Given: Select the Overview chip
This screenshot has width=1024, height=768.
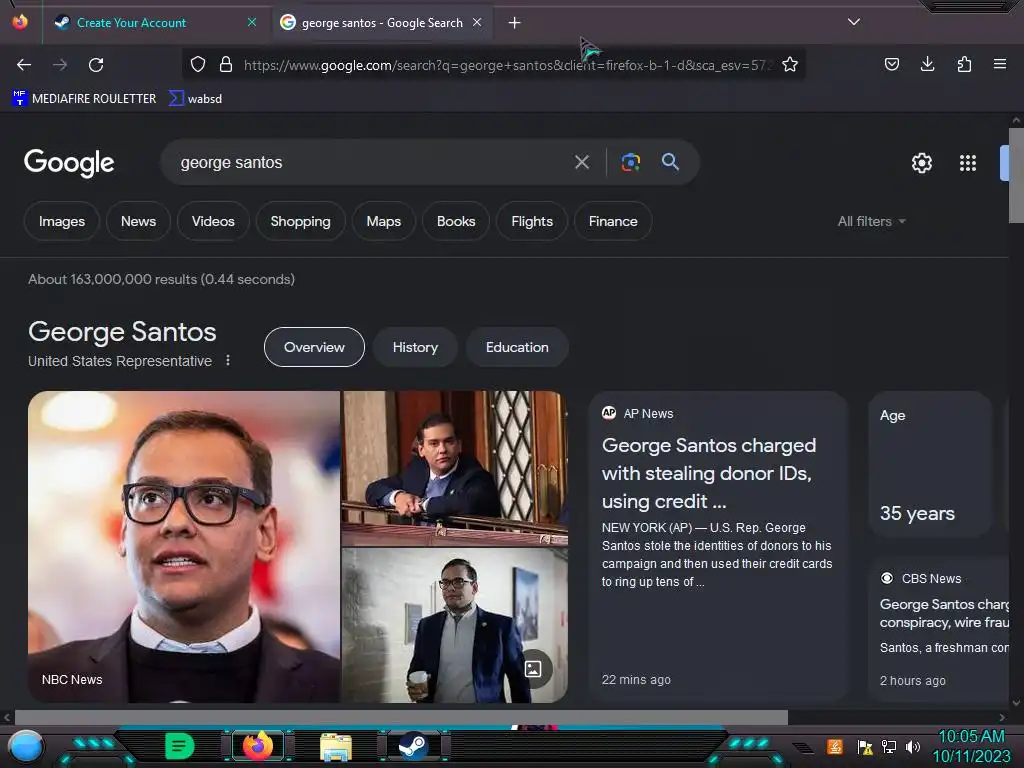Looking at the screenshot, I should point(314,347).
